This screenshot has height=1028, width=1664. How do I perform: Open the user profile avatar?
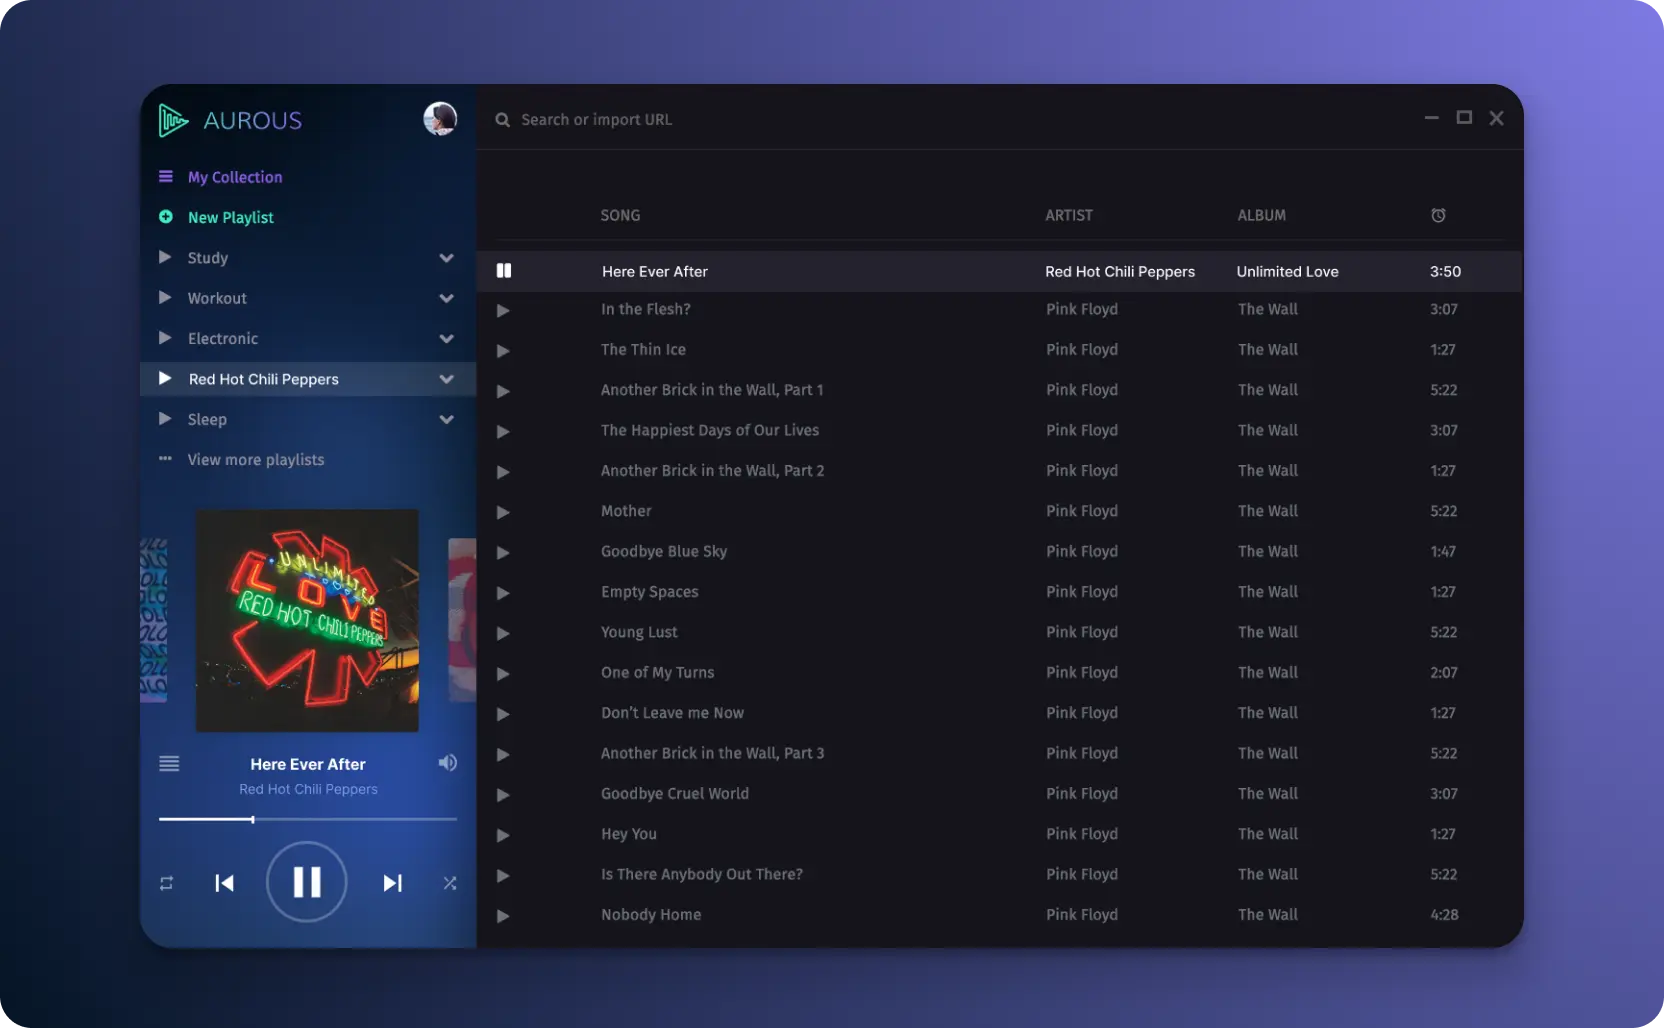pyautogui.click(x=440, y=118)
